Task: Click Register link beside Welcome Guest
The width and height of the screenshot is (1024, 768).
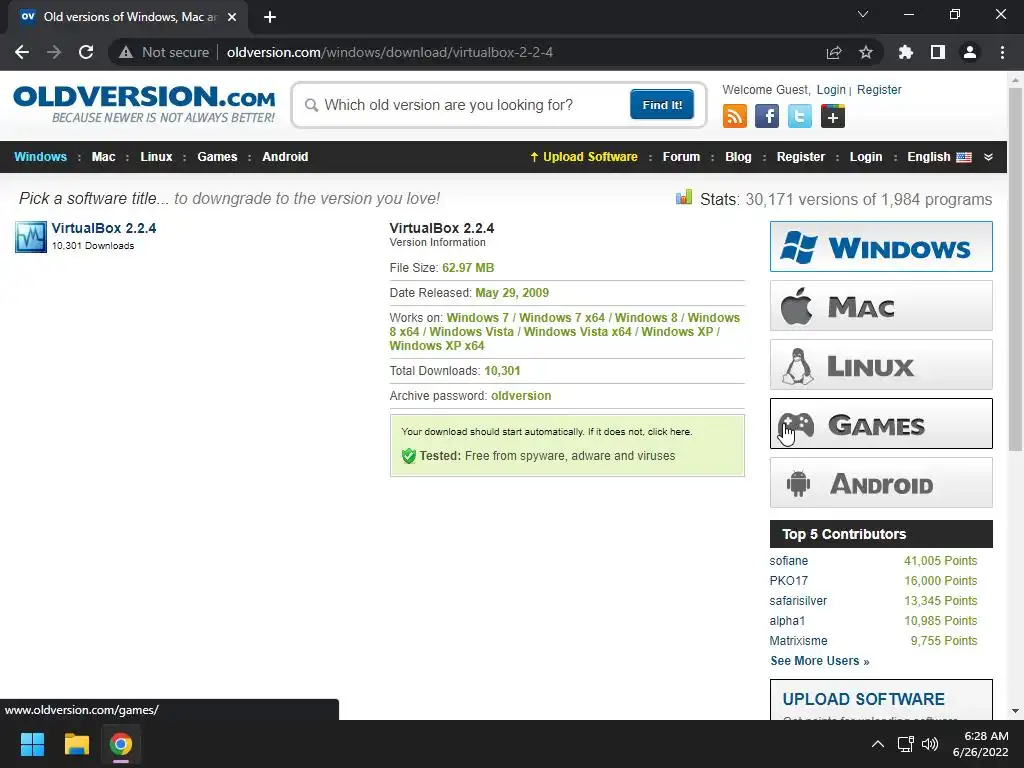Action: click(879, 89)
